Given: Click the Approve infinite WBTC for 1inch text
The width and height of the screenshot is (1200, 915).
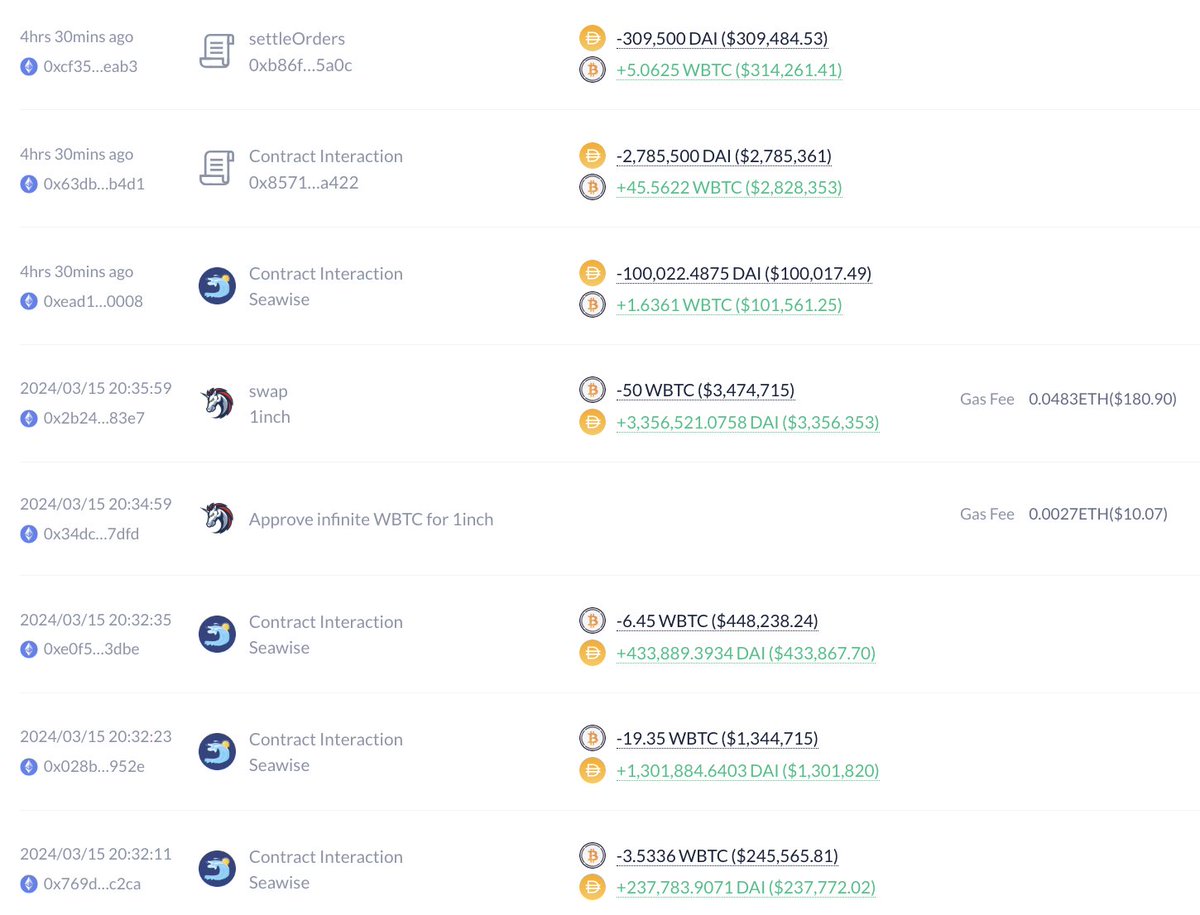Looking at the screenshot, I should [371, 519].
